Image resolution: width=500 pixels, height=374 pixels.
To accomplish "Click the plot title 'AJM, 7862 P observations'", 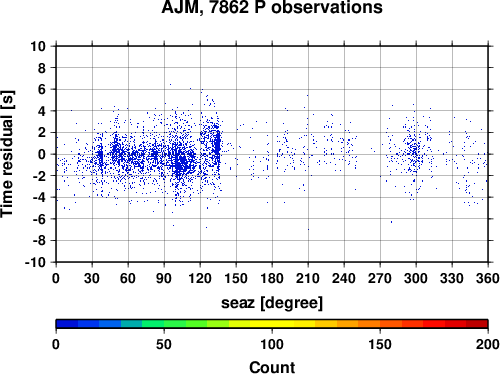I will [x=272, y=7].
